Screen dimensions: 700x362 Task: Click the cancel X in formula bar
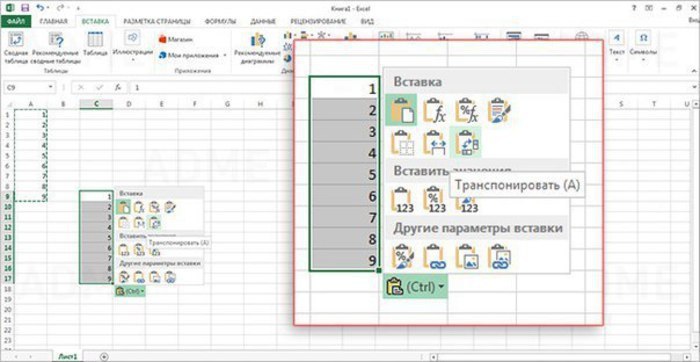pos(81,87)
